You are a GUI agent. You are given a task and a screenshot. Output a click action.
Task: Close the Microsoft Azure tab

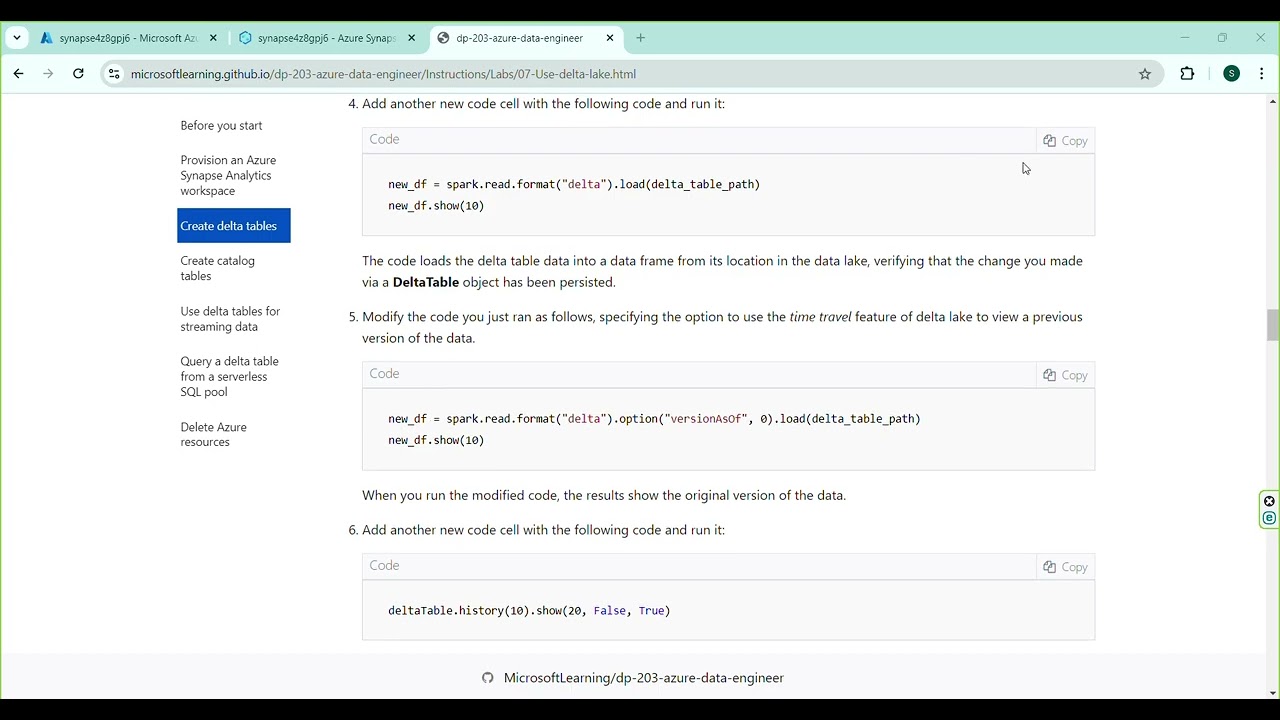pyautogui.click(x=213, y=38)
